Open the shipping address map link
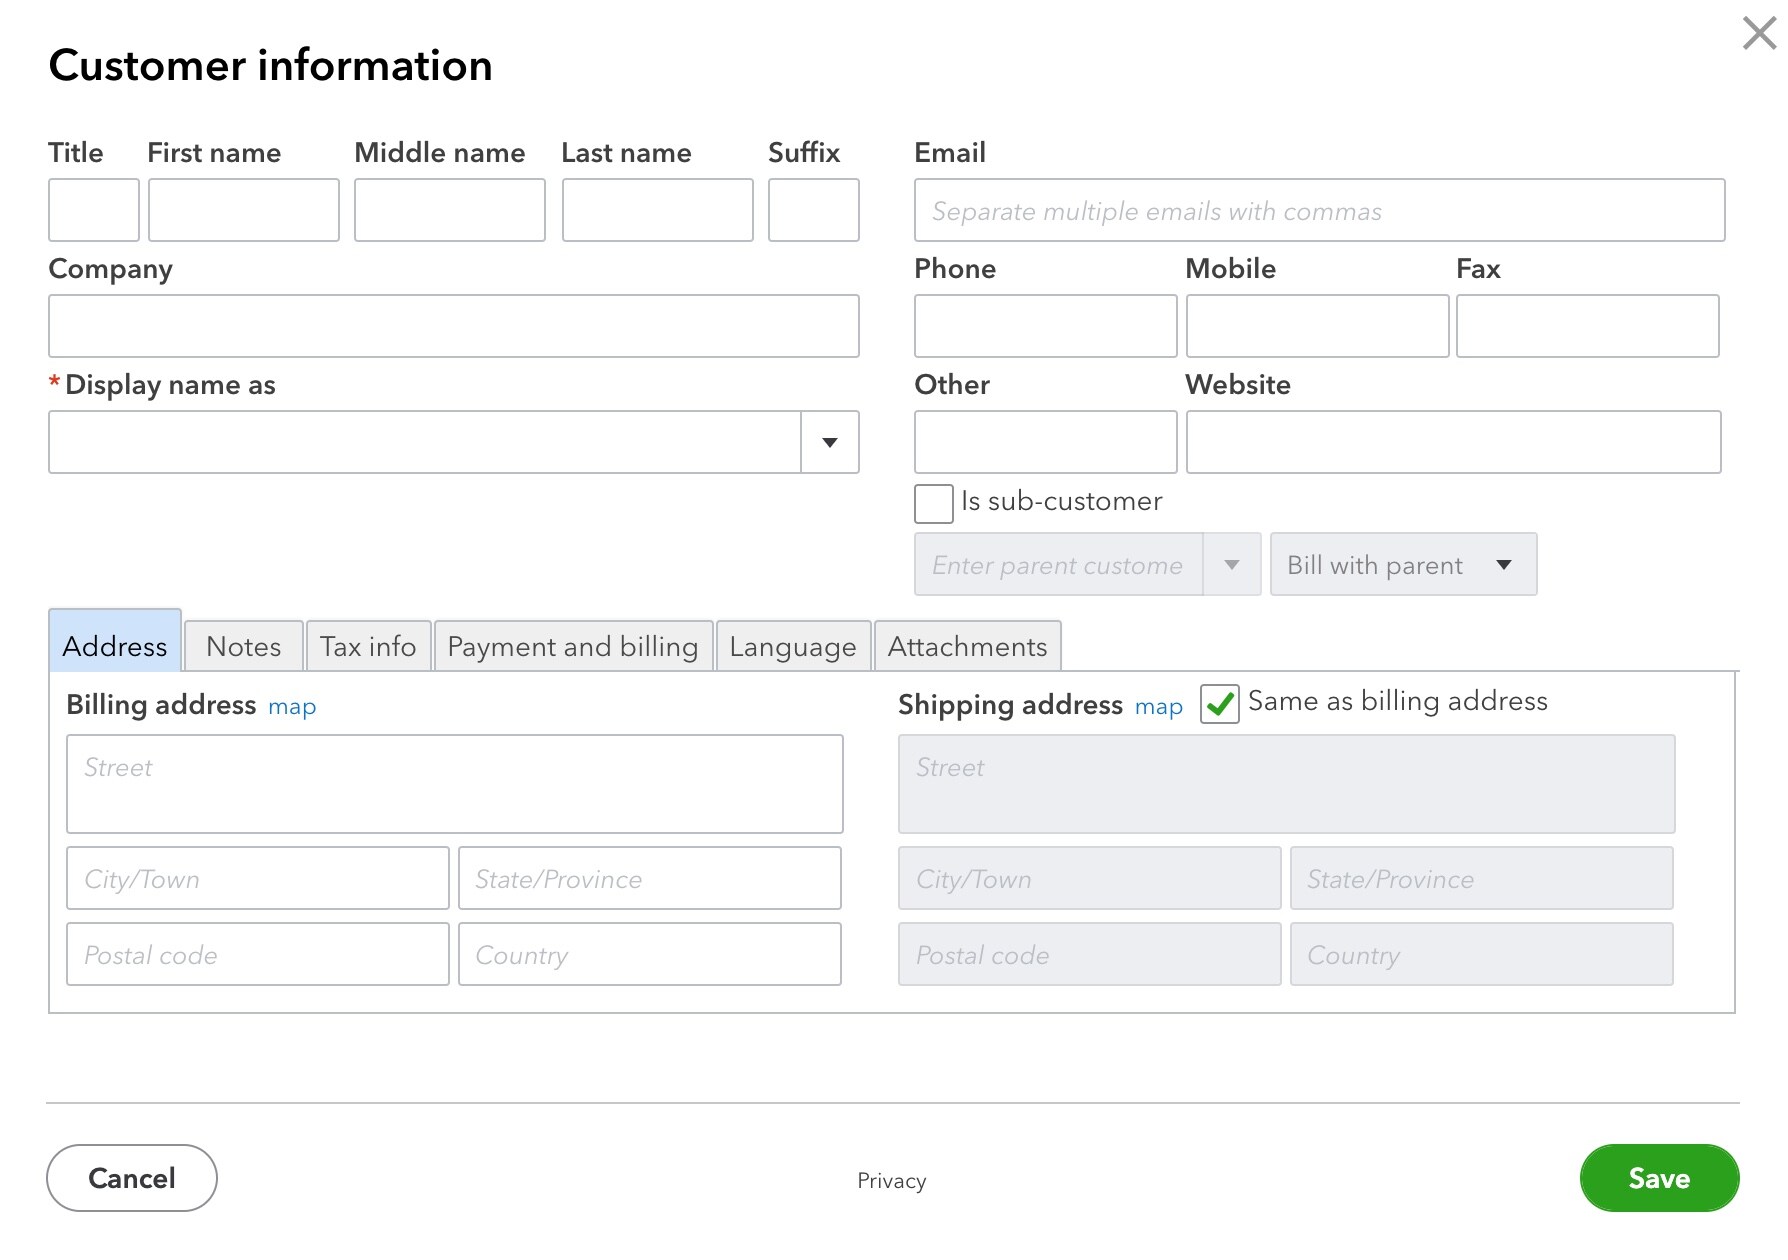The image size is (1788, 1260). pyautogui.click(x=1159, y=707)
